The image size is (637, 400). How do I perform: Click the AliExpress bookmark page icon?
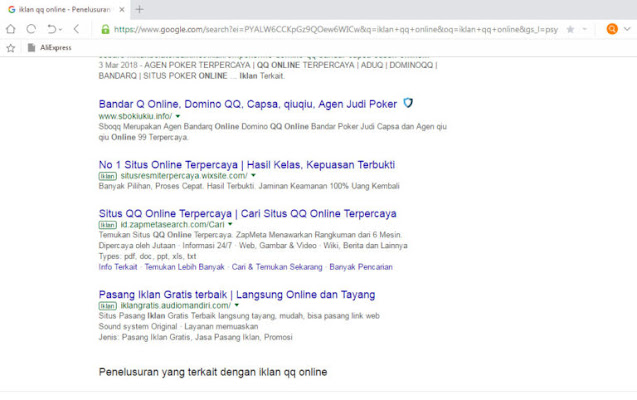click(31, 48)
